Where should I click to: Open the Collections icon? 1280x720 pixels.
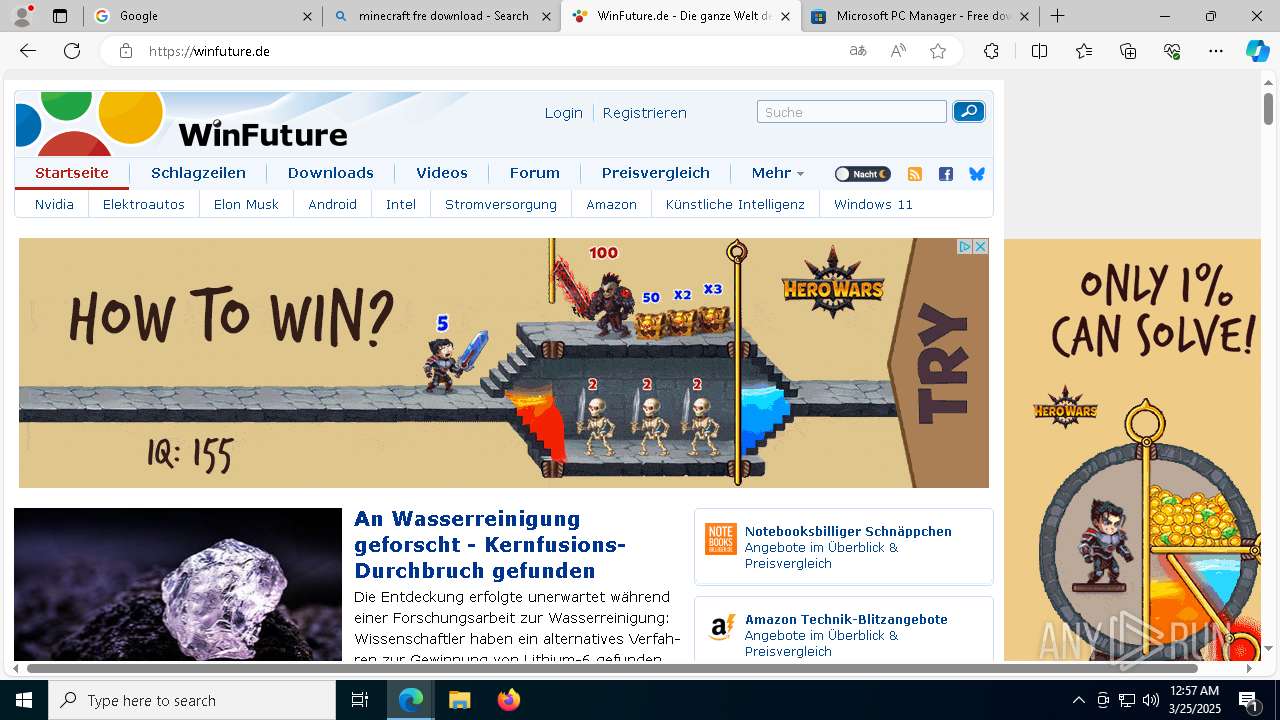(1128, 51)
